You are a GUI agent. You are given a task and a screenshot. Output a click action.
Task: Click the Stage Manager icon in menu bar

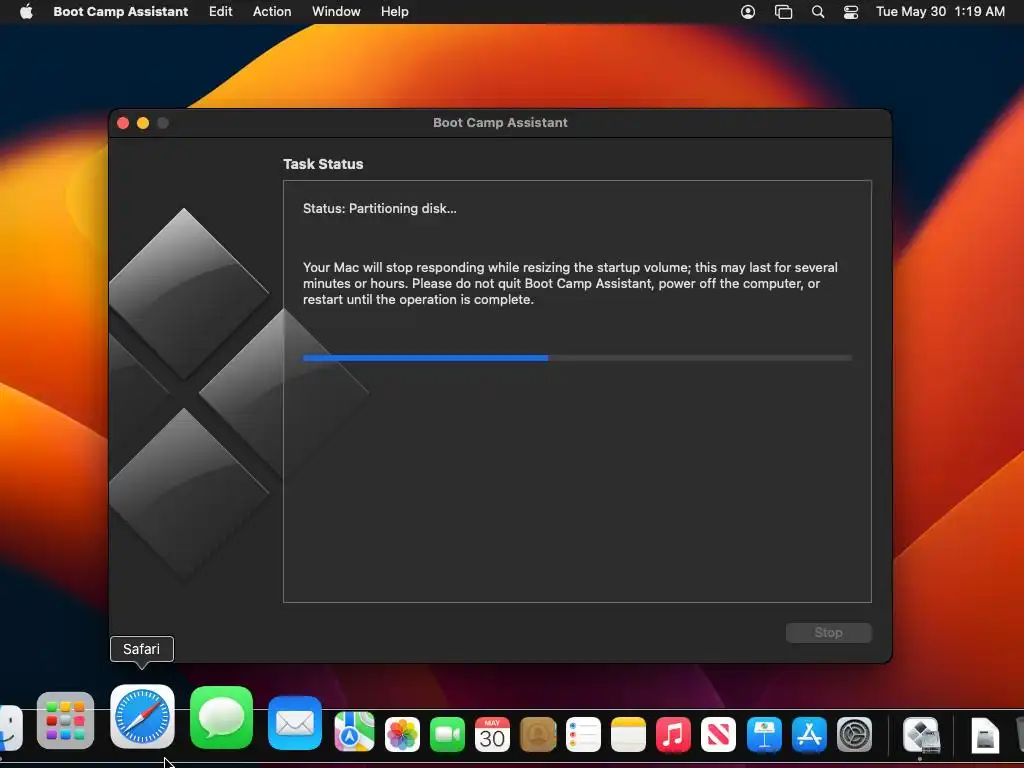tap(783, 12)
